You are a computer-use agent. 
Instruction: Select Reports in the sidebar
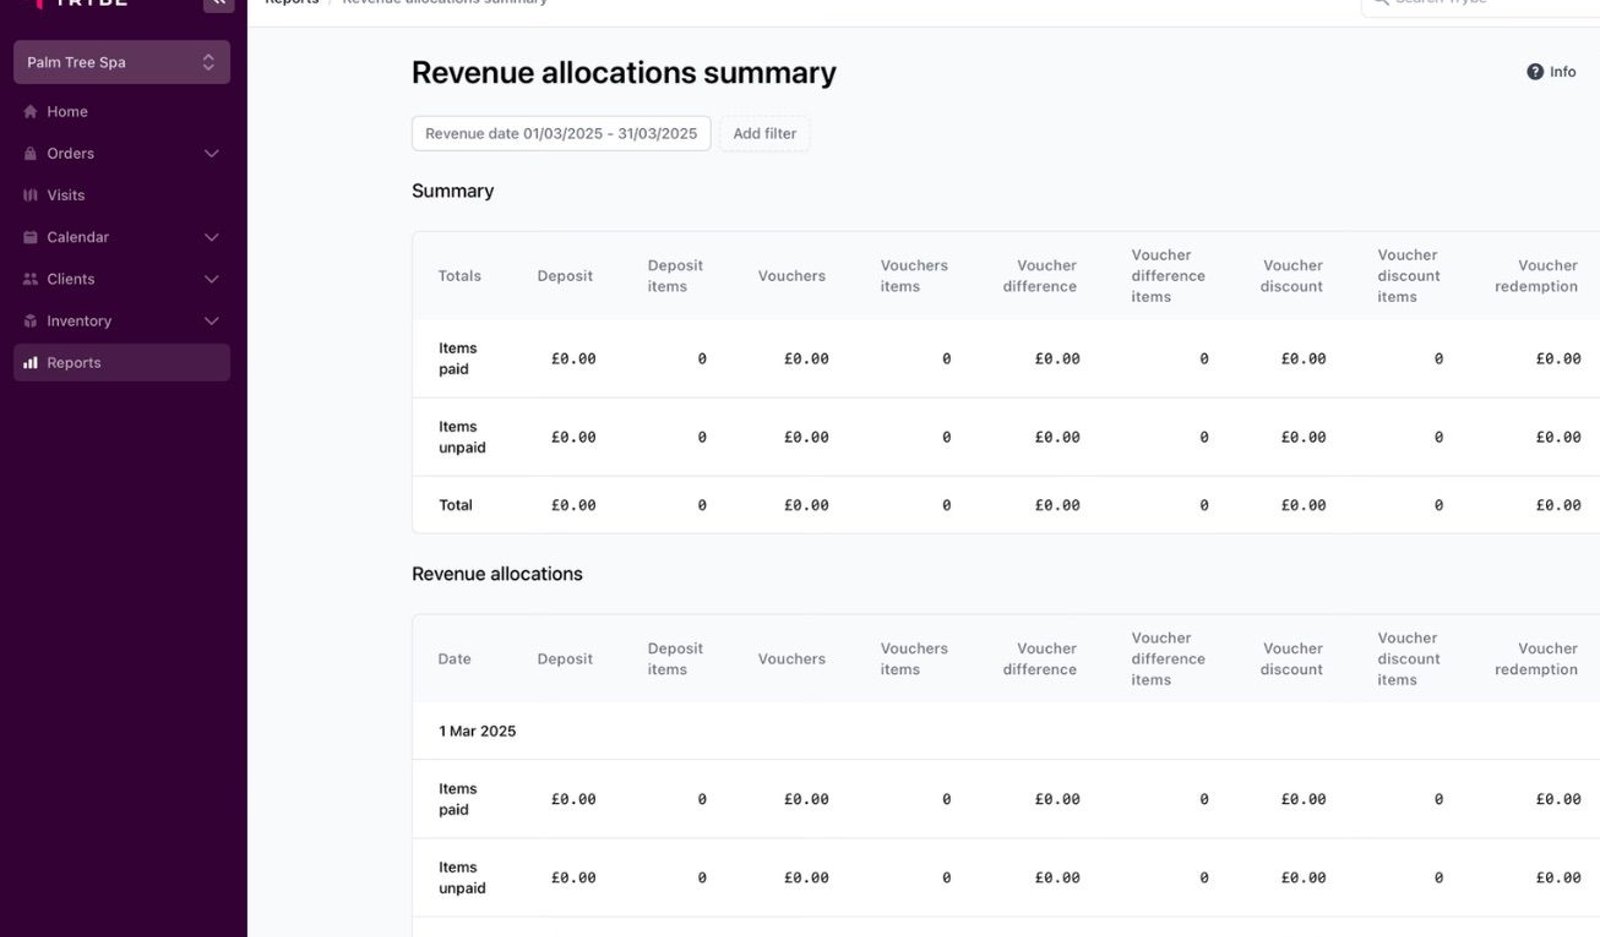122,363
